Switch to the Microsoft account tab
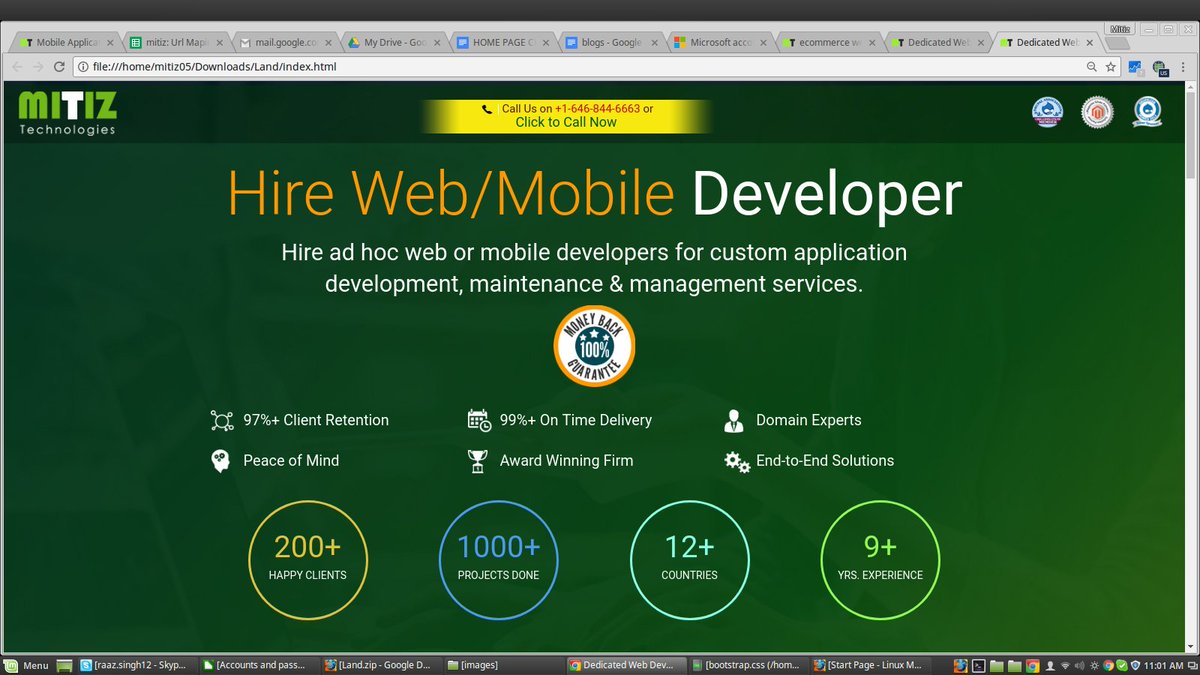This screenshot has width=1200, height=675. coord(719,43)
